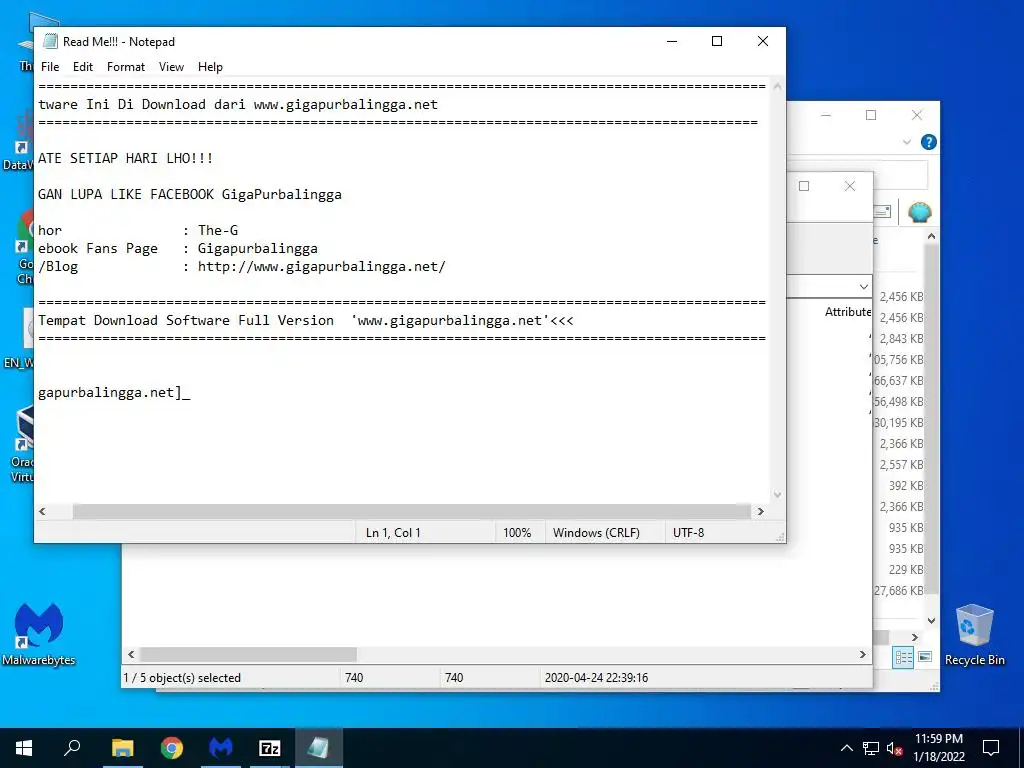Click Notepad horizontal scrollbar left arrow
The image size is (1024, 768).
(x=42, y=511)
